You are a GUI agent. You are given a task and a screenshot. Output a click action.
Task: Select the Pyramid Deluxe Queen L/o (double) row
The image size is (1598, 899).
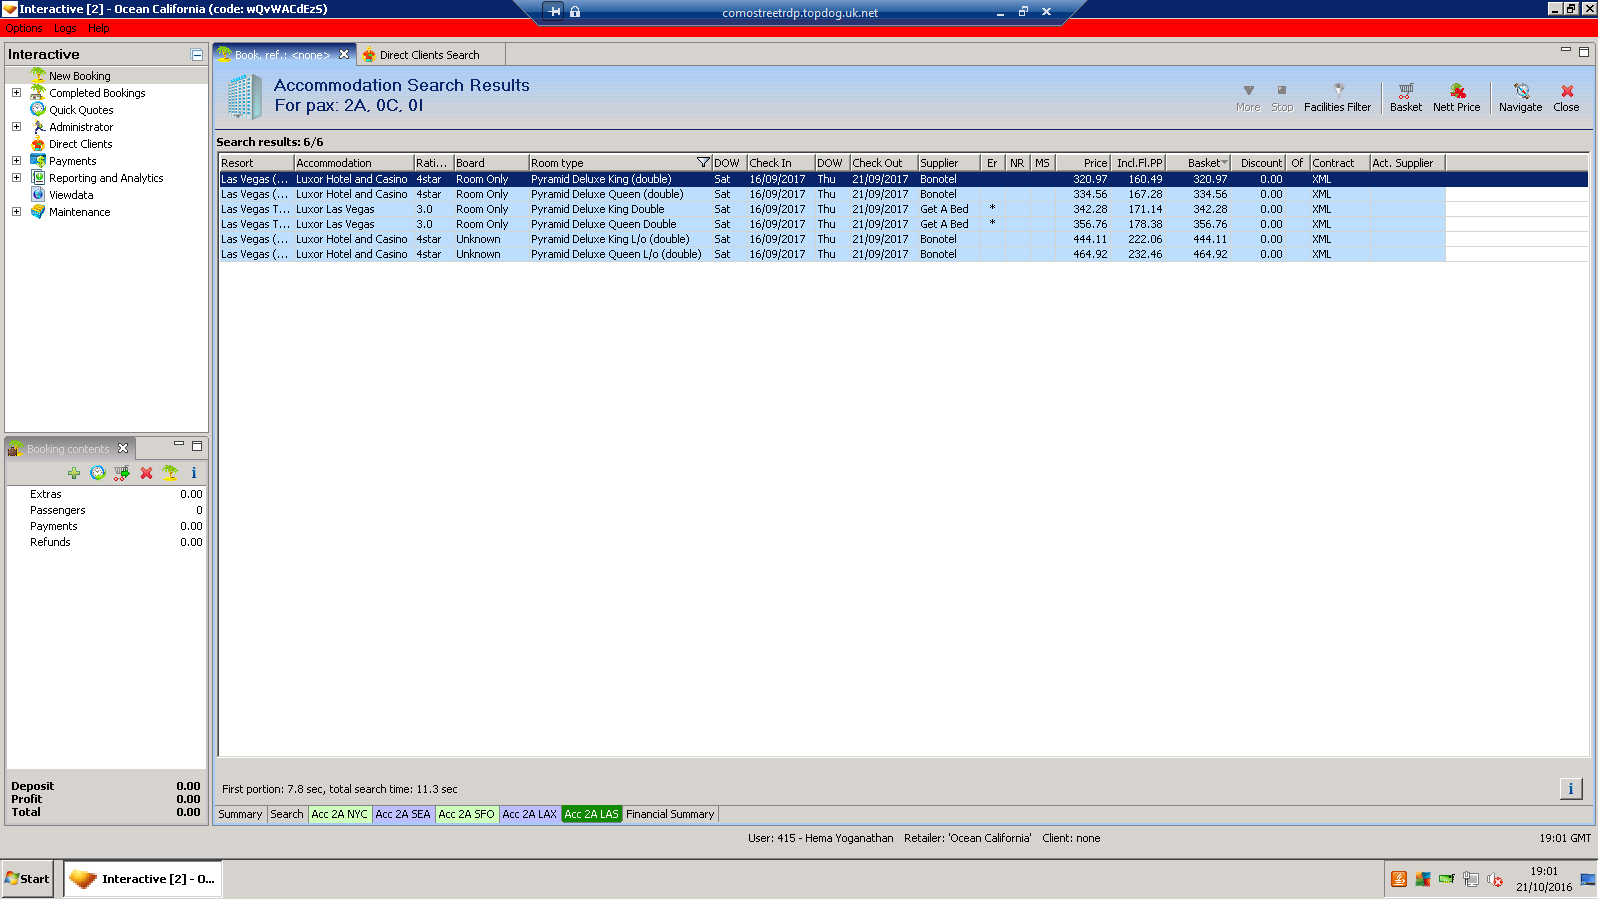coord(832,254)
